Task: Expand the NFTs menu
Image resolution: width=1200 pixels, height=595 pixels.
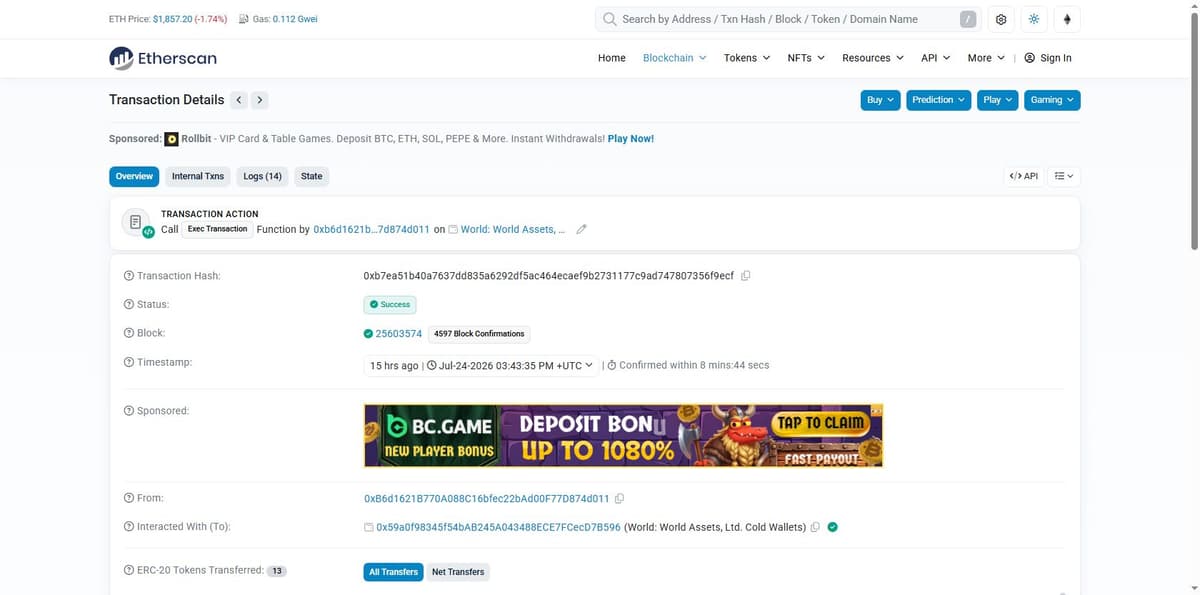Action: coord(806,58)
